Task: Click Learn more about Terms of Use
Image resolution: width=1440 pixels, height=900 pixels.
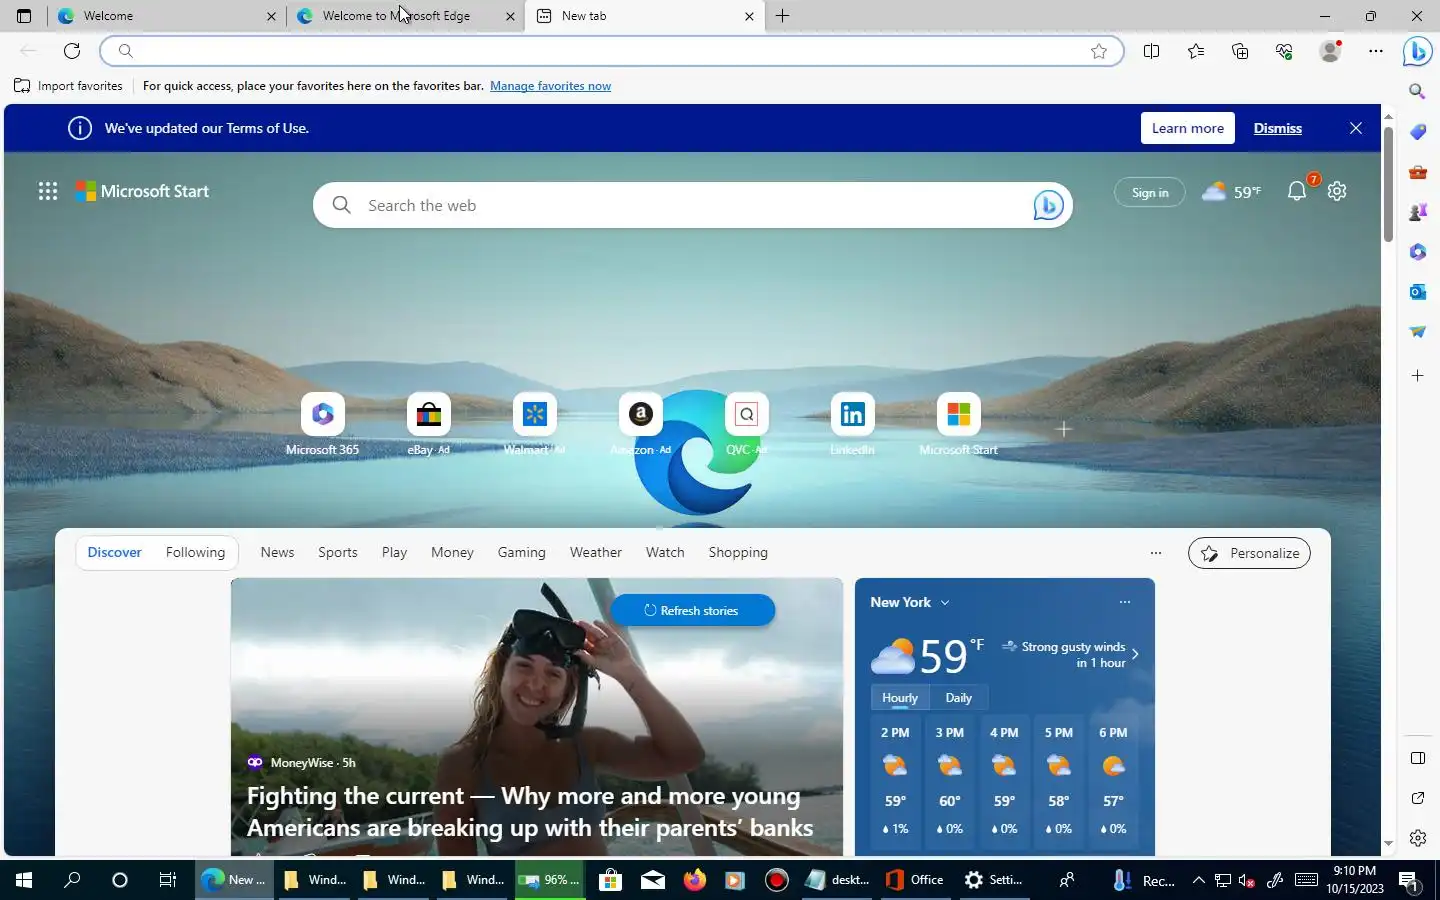Action: [1188, 128]
